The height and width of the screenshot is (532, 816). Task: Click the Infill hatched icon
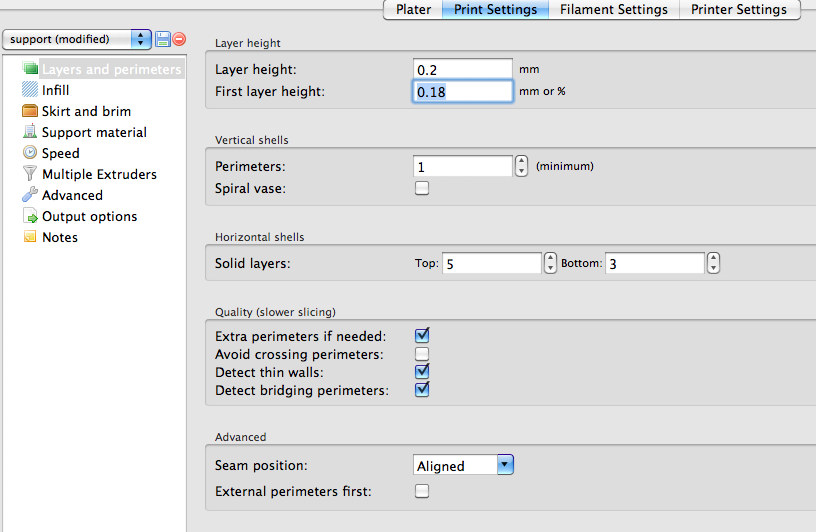pyautogui.click(x=30, y=90)
